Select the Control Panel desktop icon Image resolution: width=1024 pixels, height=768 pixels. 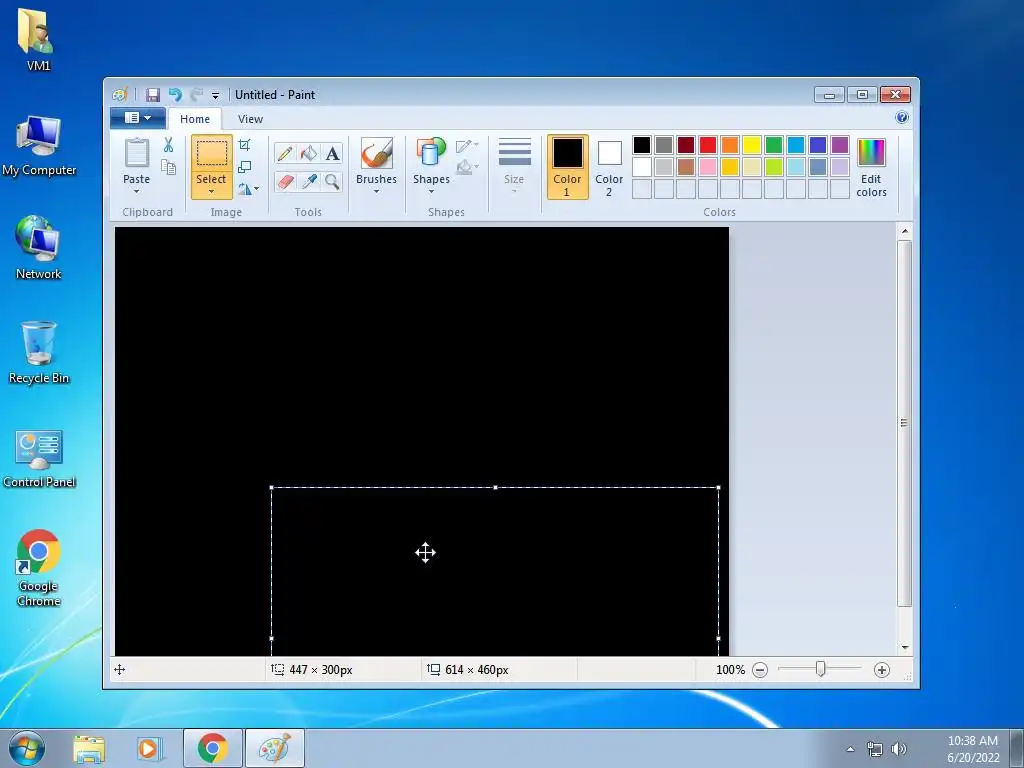click(39, 458)
